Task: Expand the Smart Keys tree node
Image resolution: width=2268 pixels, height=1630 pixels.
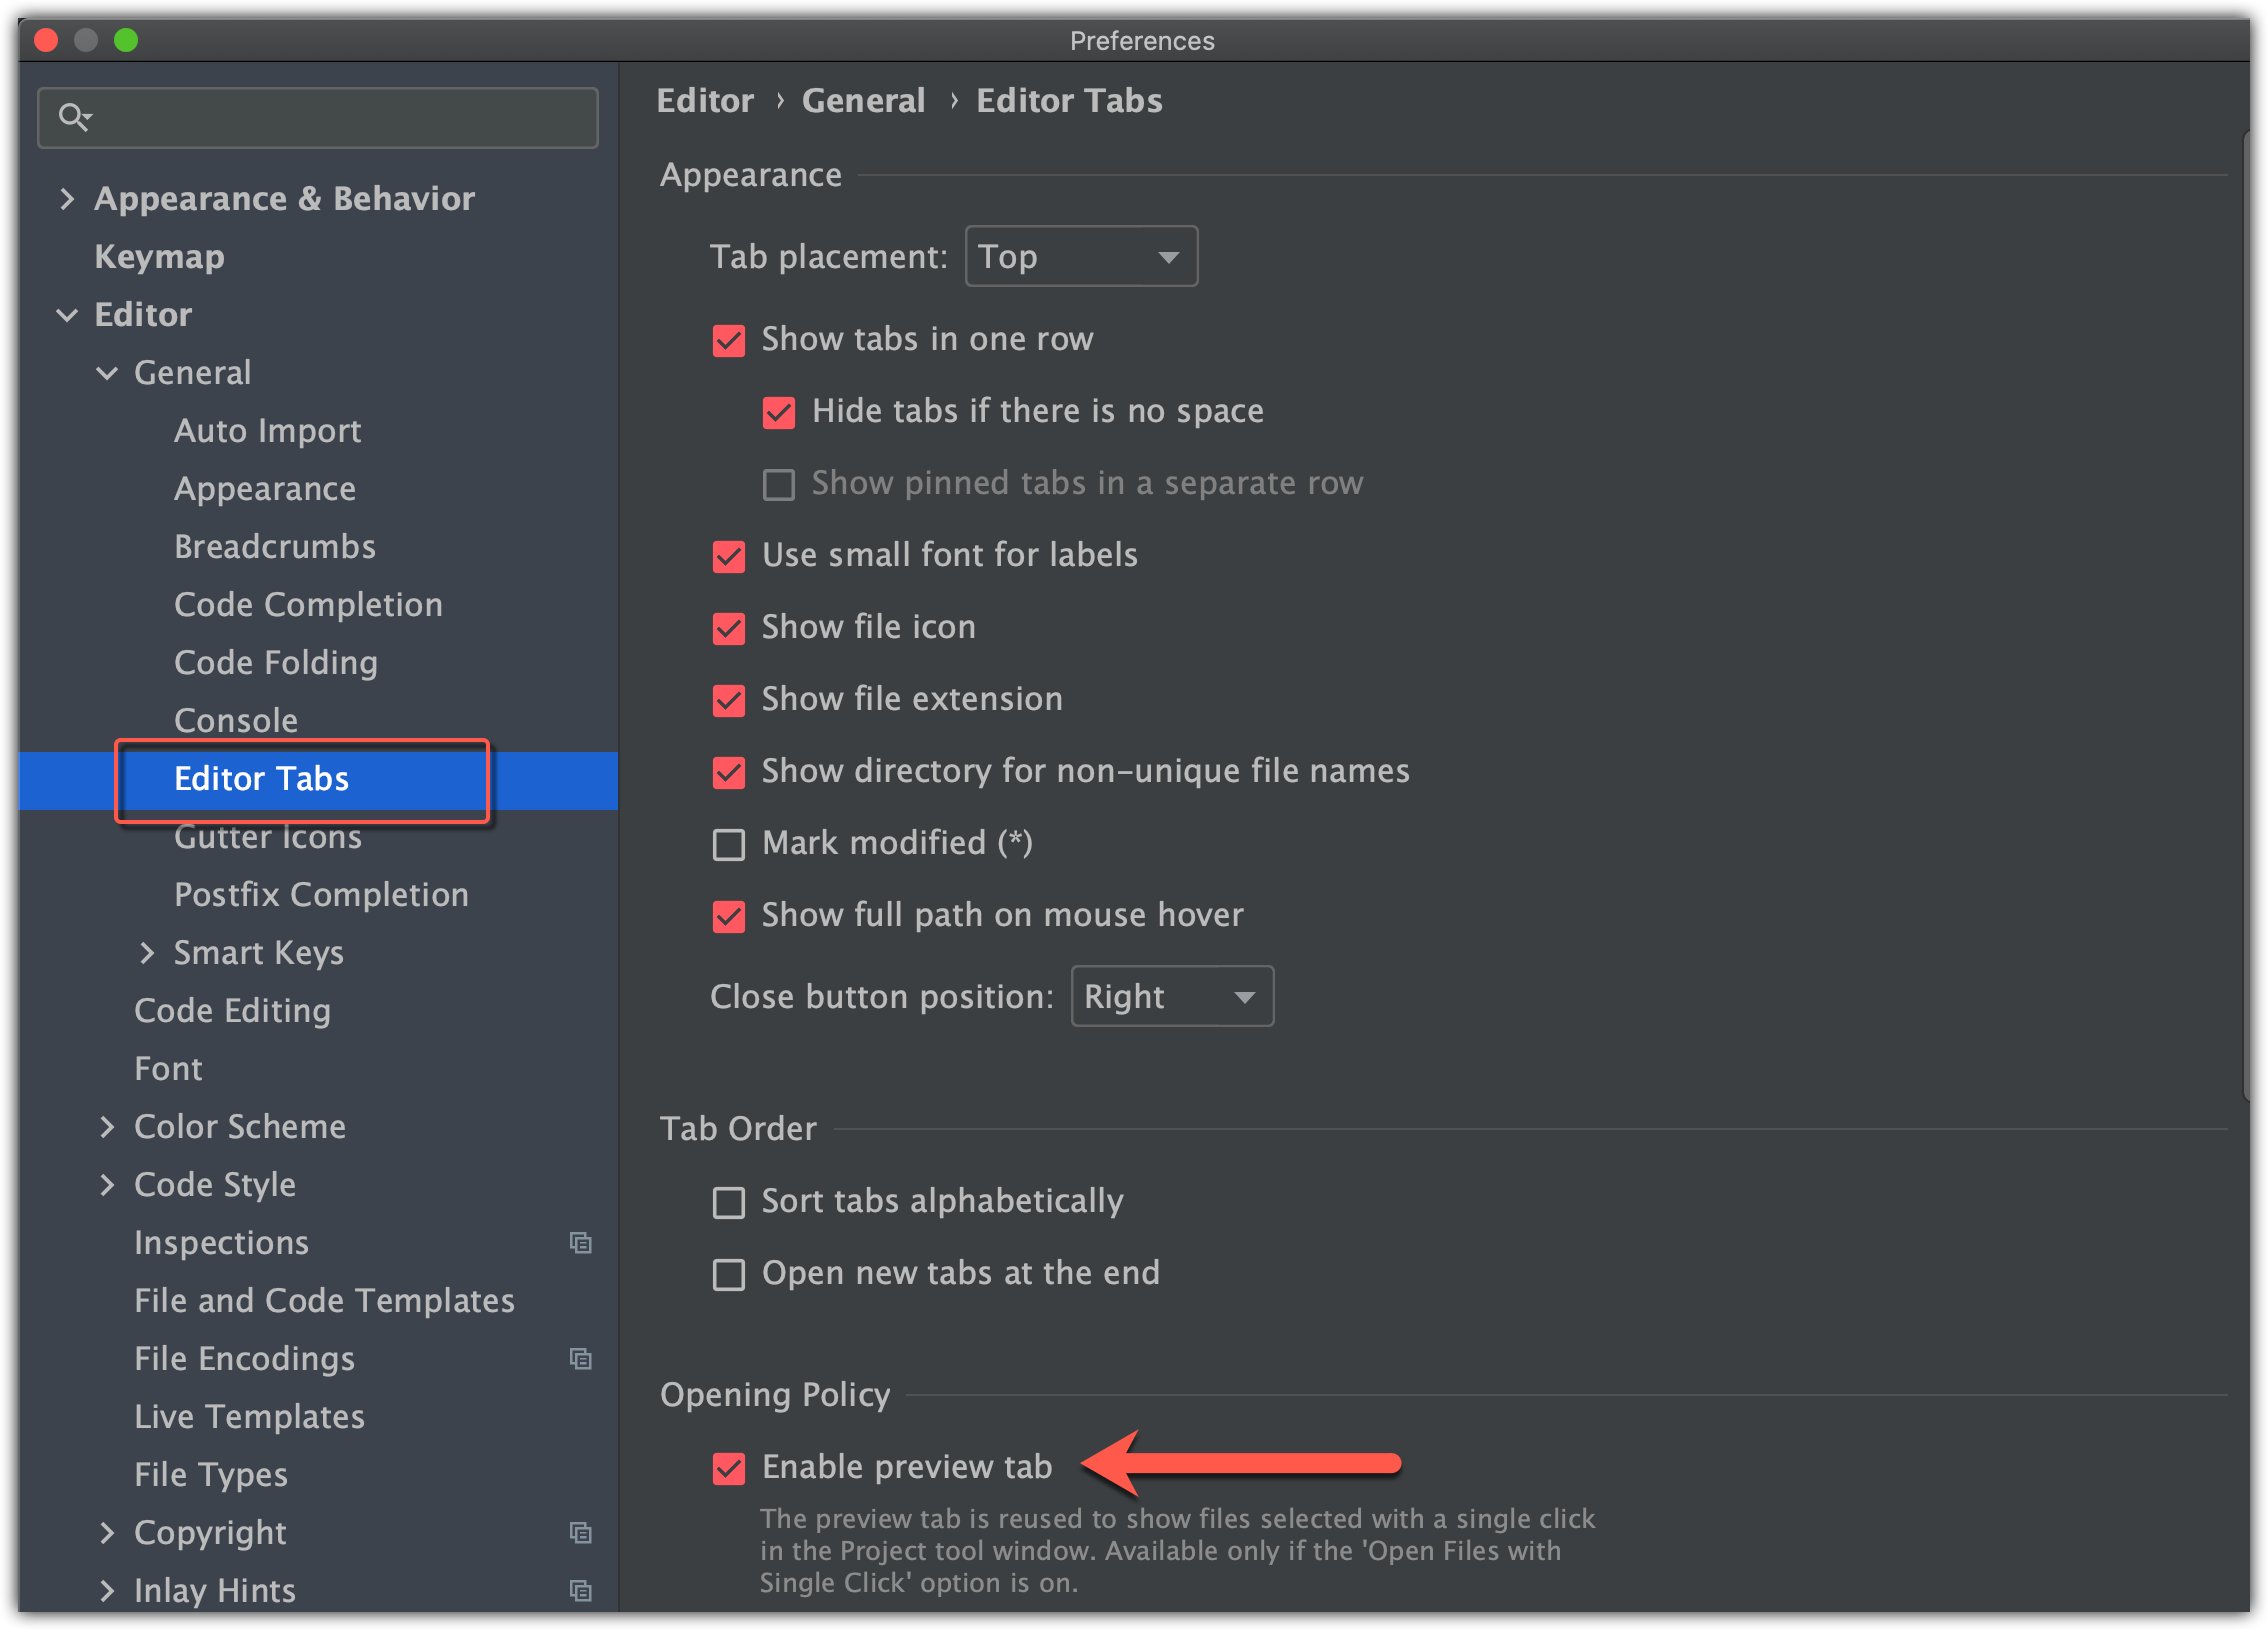Action: pyautogui.click(x=147, y=953)
